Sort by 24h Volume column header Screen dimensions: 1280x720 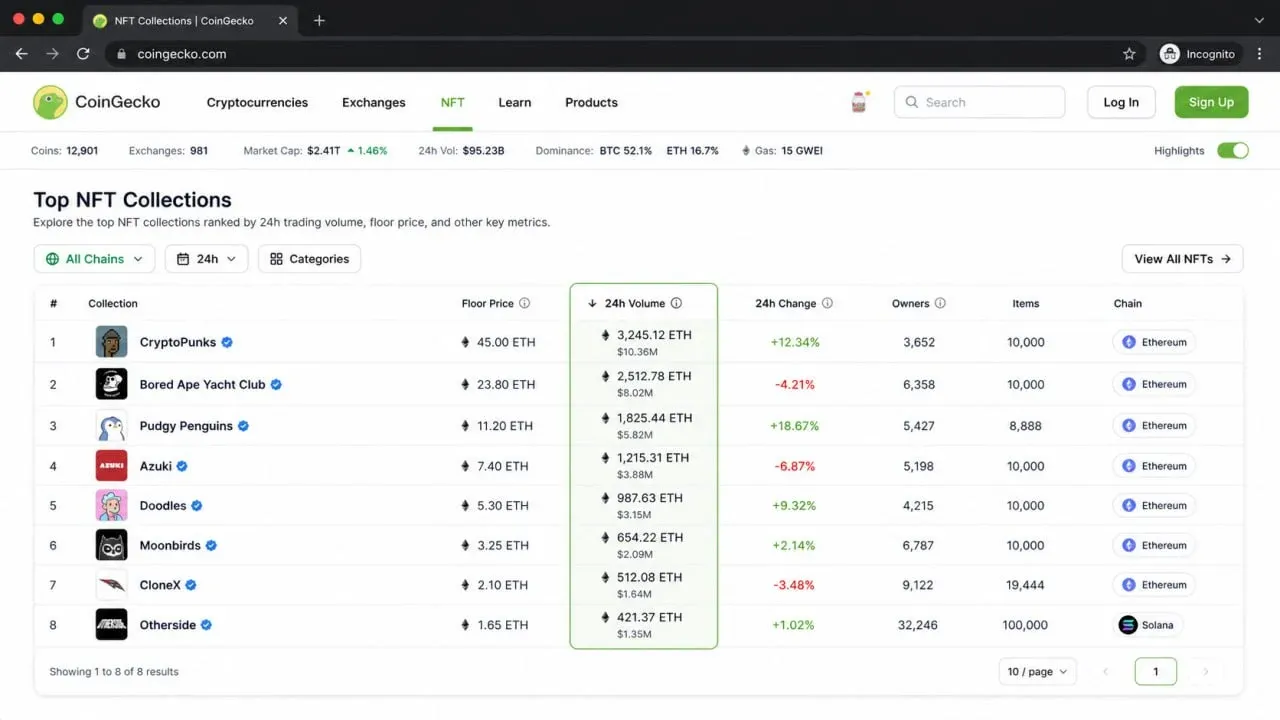coord(635,303)
